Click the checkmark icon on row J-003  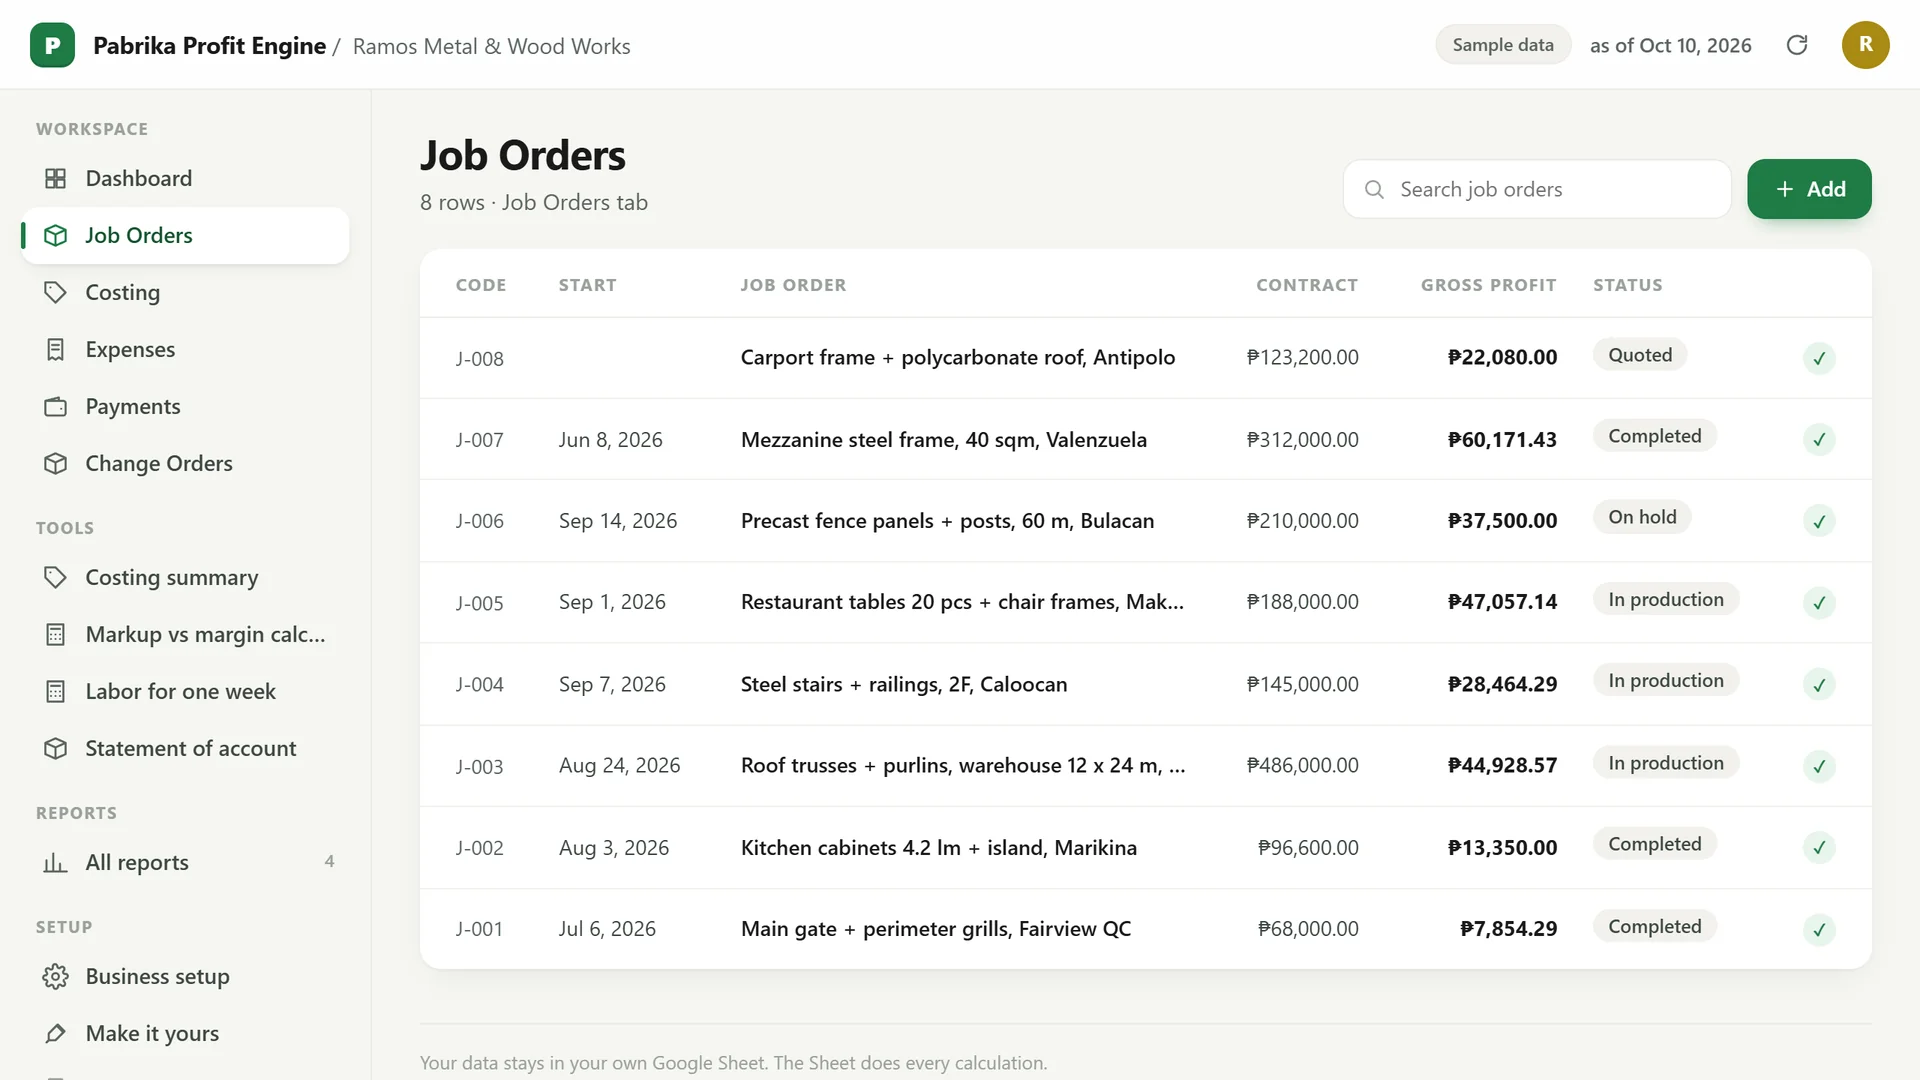point(1819,766)
